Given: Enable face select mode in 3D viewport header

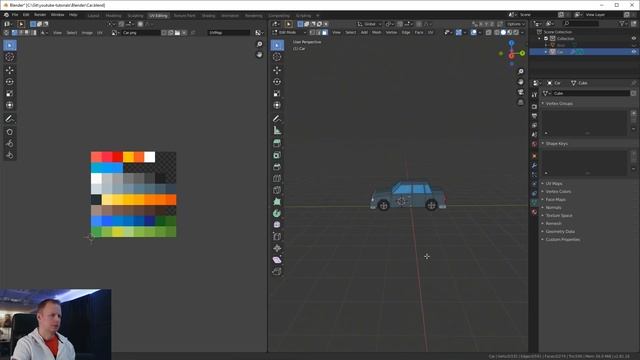Looking at the screenshot, I should (x=325, y=32).
